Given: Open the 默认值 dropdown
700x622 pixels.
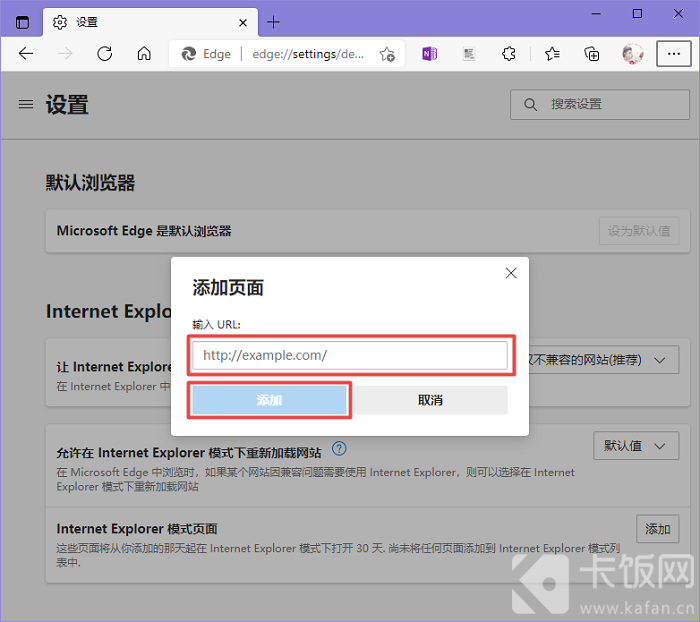Looking at the screenshot, I should point(636,446).
